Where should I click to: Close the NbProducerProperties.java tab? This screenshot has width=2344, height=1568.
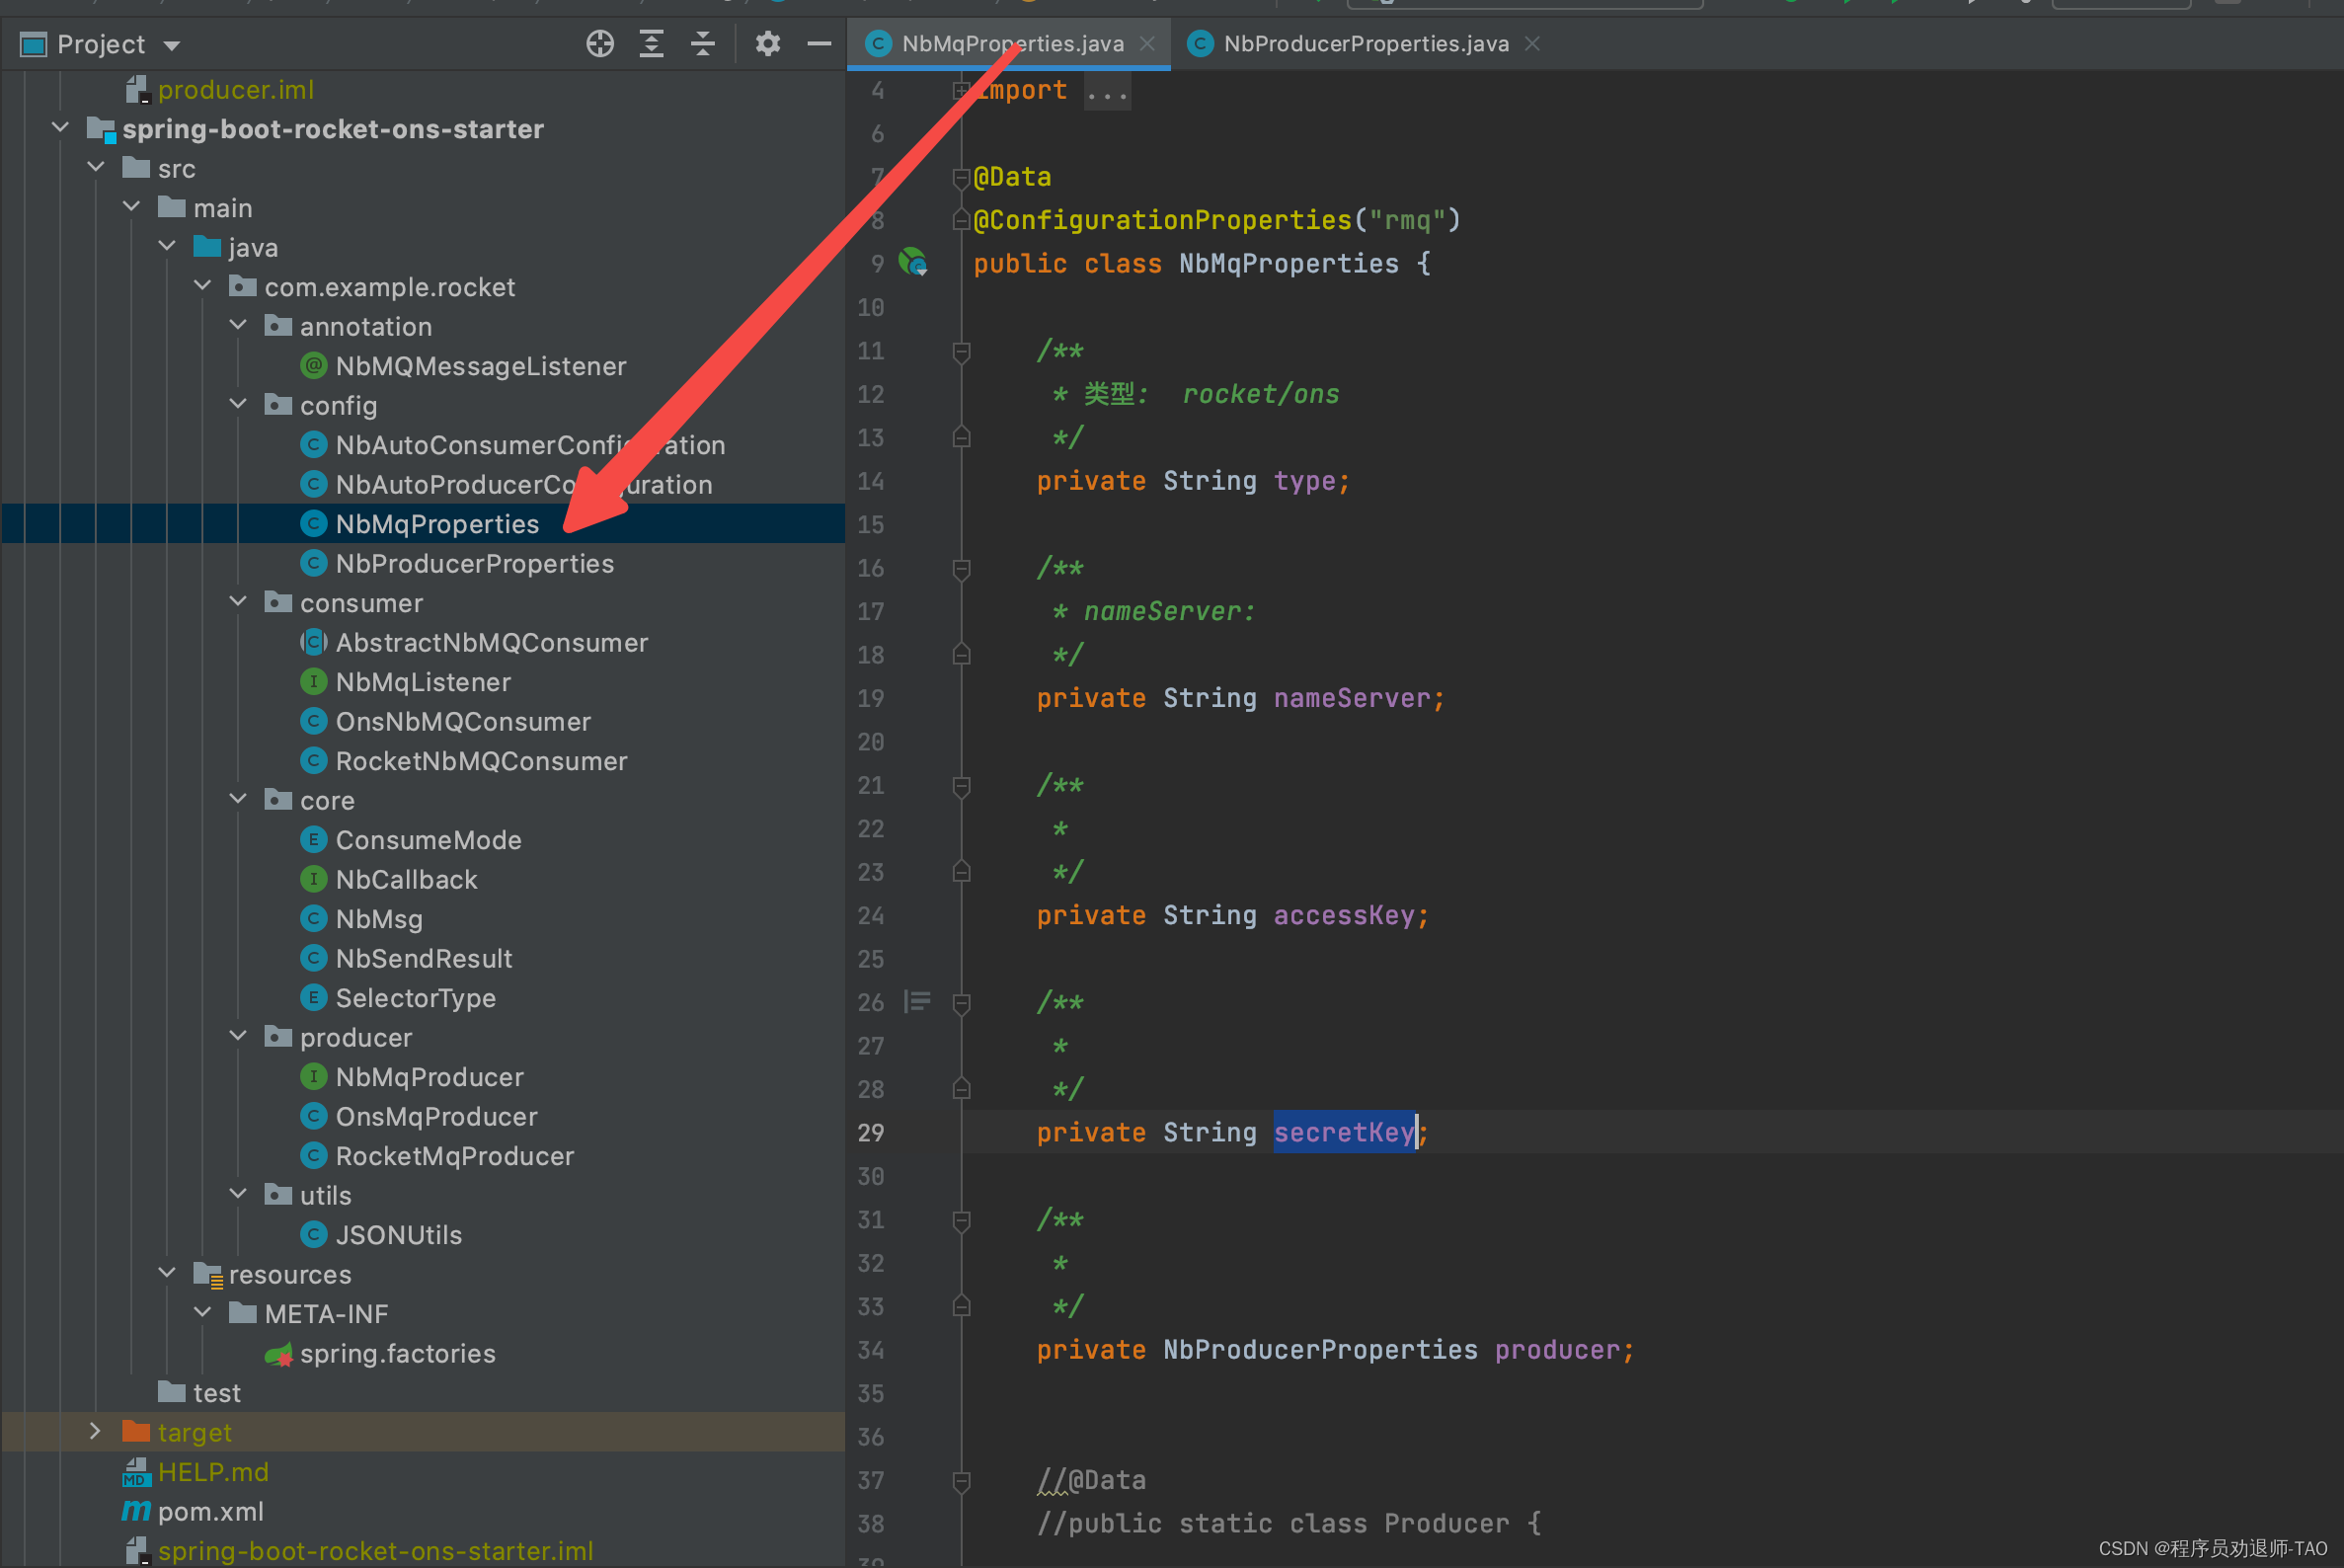click(x=1532, y=44)
